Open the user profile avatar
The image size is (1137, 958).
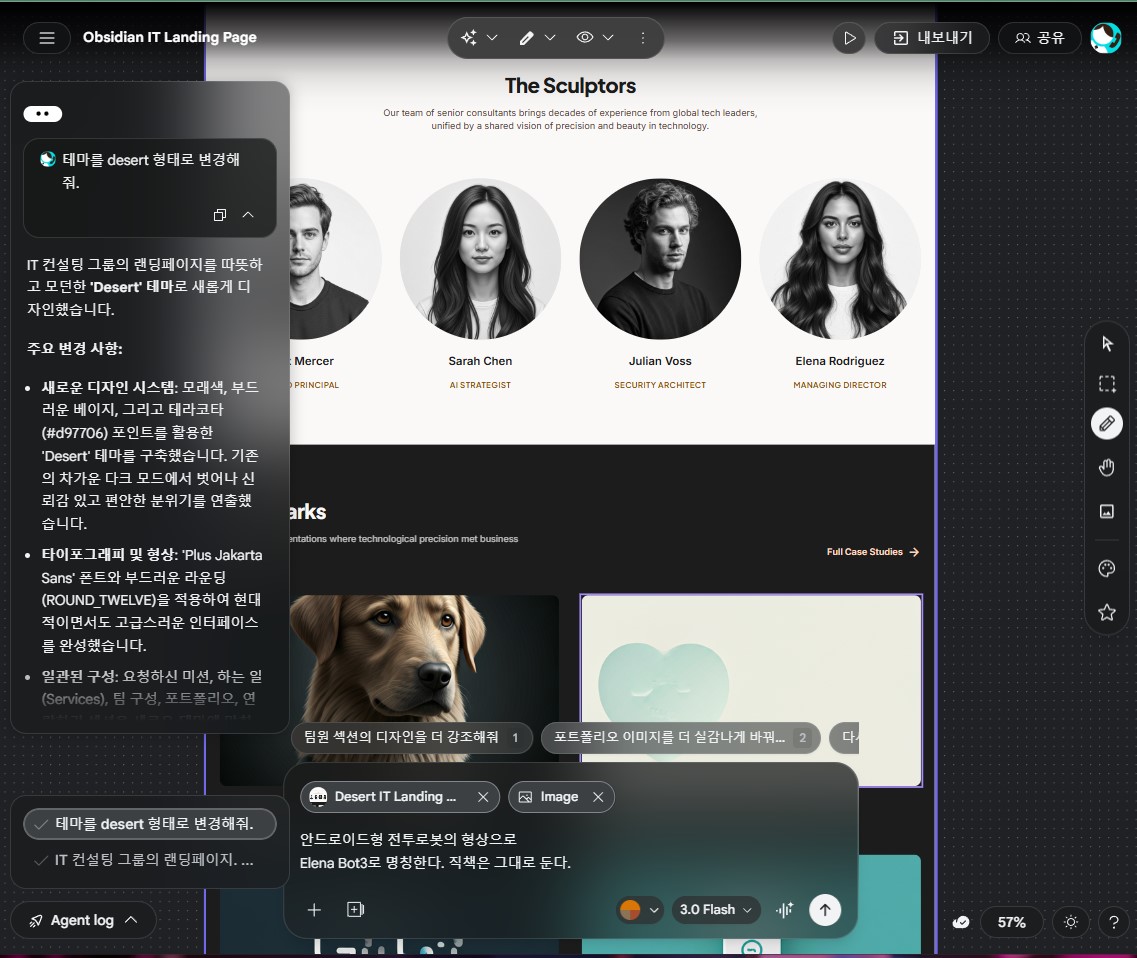click(x=1106, y=38)
